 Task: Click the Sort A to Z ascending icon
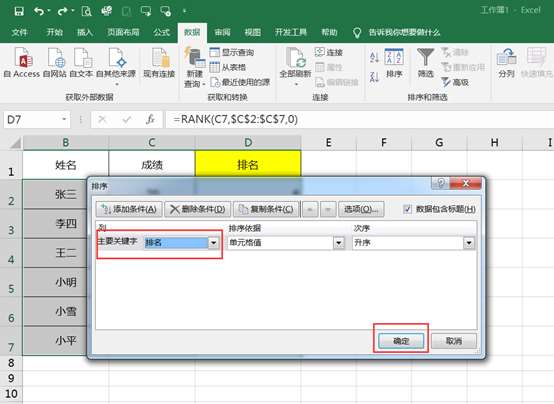(374, 57)
